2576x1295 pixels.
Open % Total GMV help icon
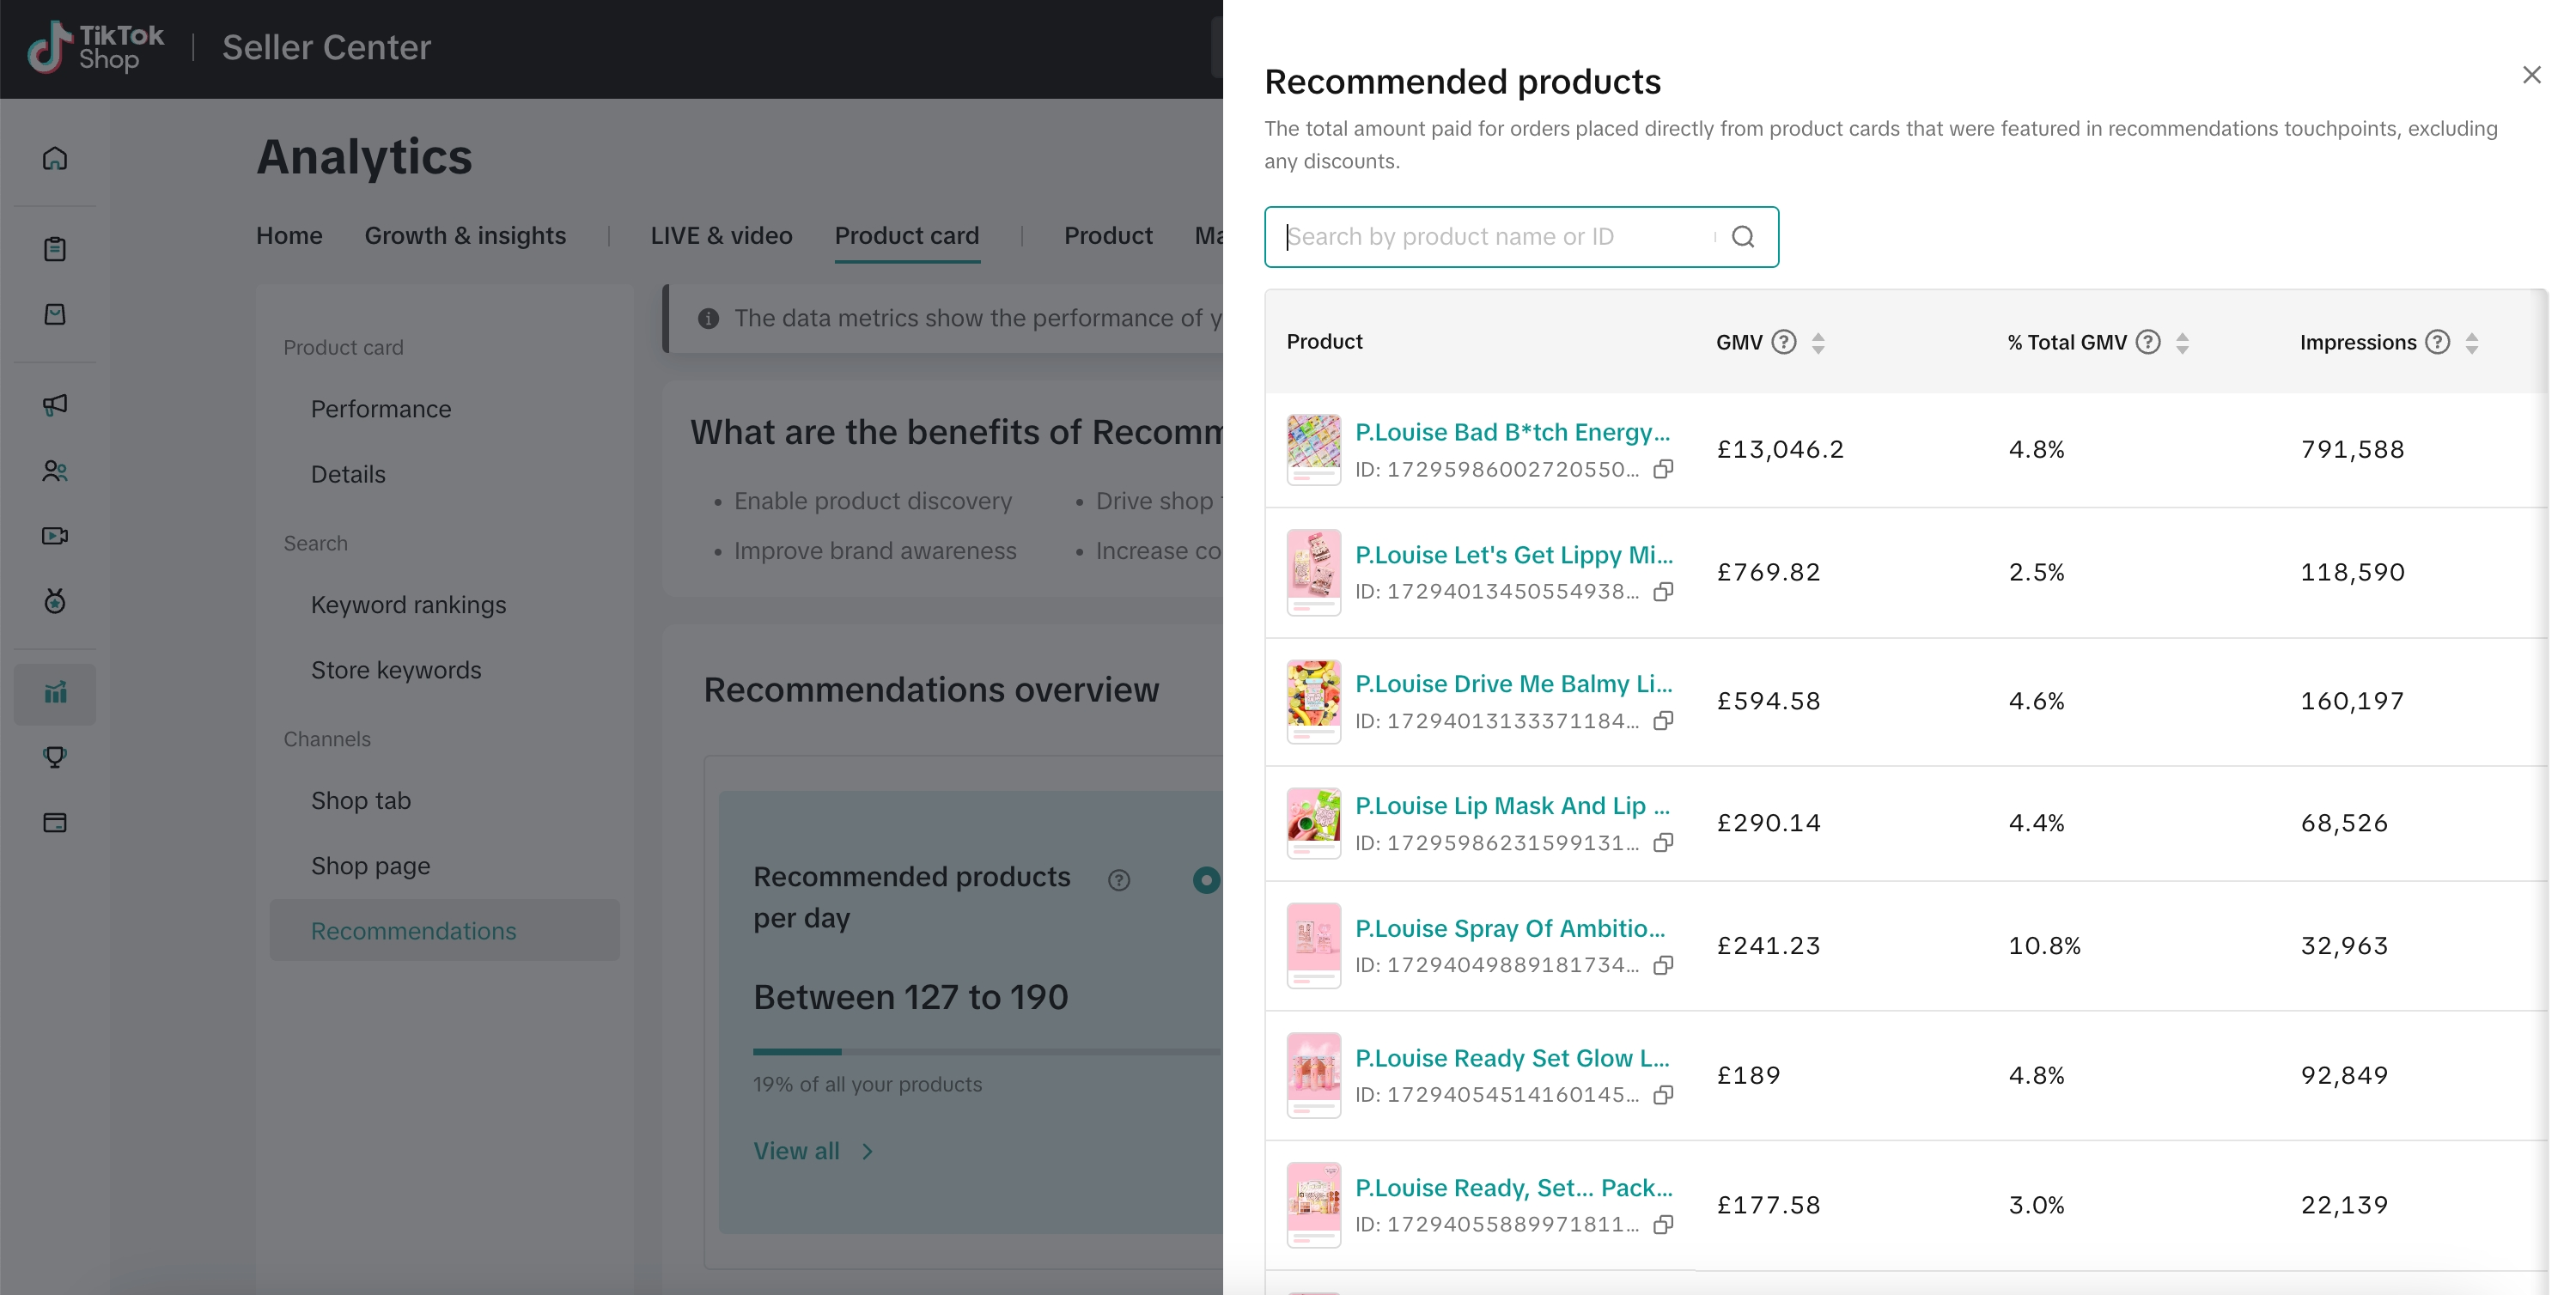[x=2147, y=342]
